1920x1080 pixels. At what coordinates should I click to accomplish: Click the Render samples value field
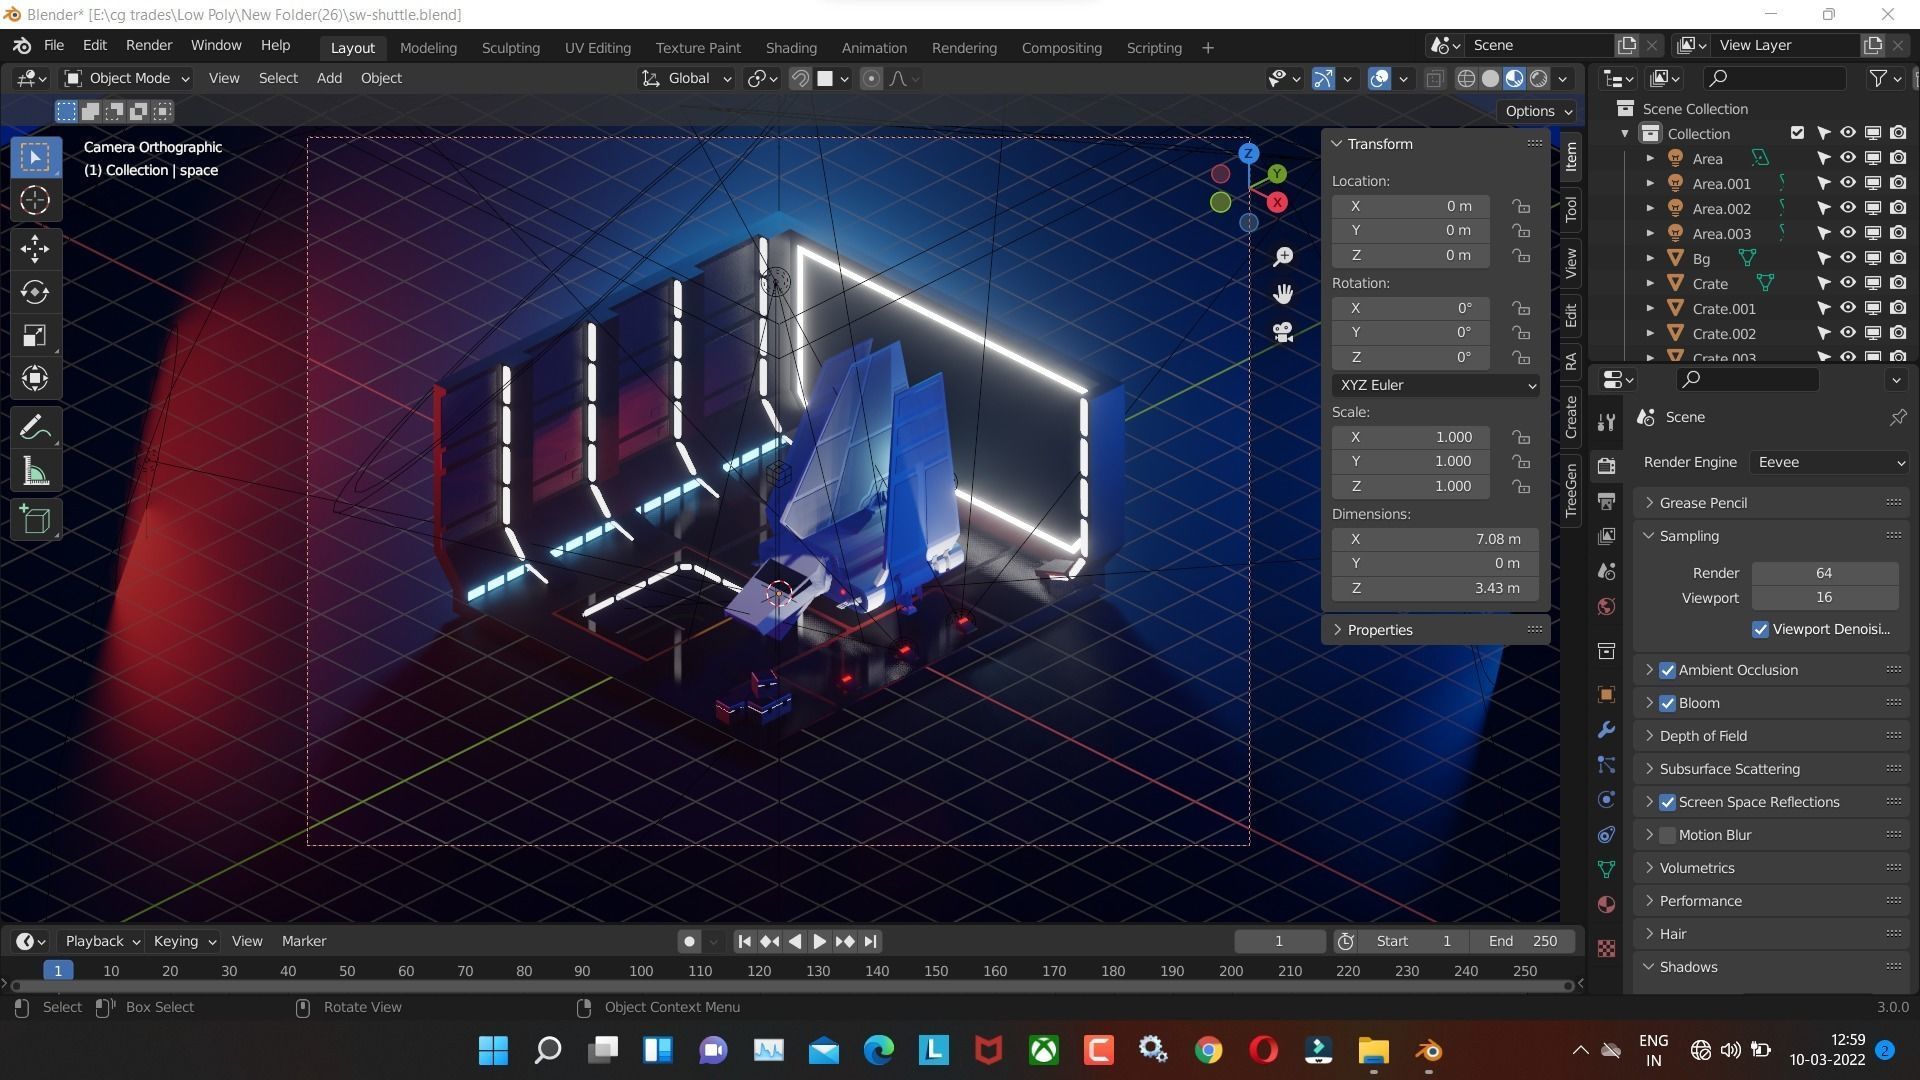1824,573
